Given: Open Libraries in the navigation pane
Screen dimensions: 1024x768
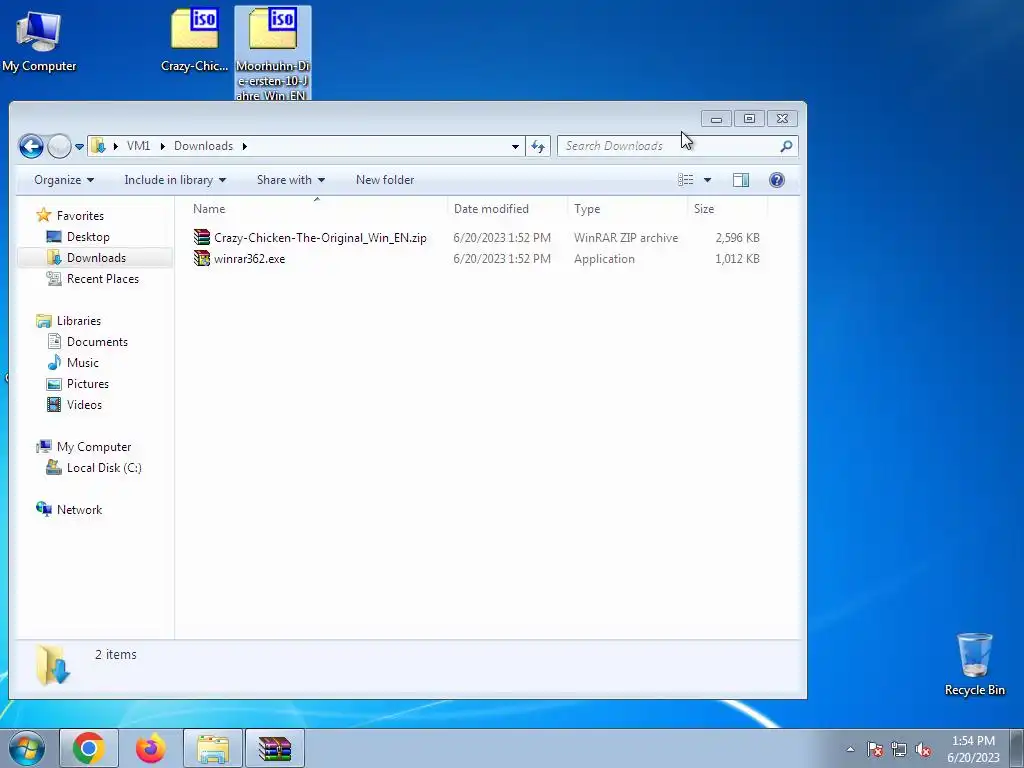Looking at the screenshot, I should pyautogui.click(x=78, y=321).
